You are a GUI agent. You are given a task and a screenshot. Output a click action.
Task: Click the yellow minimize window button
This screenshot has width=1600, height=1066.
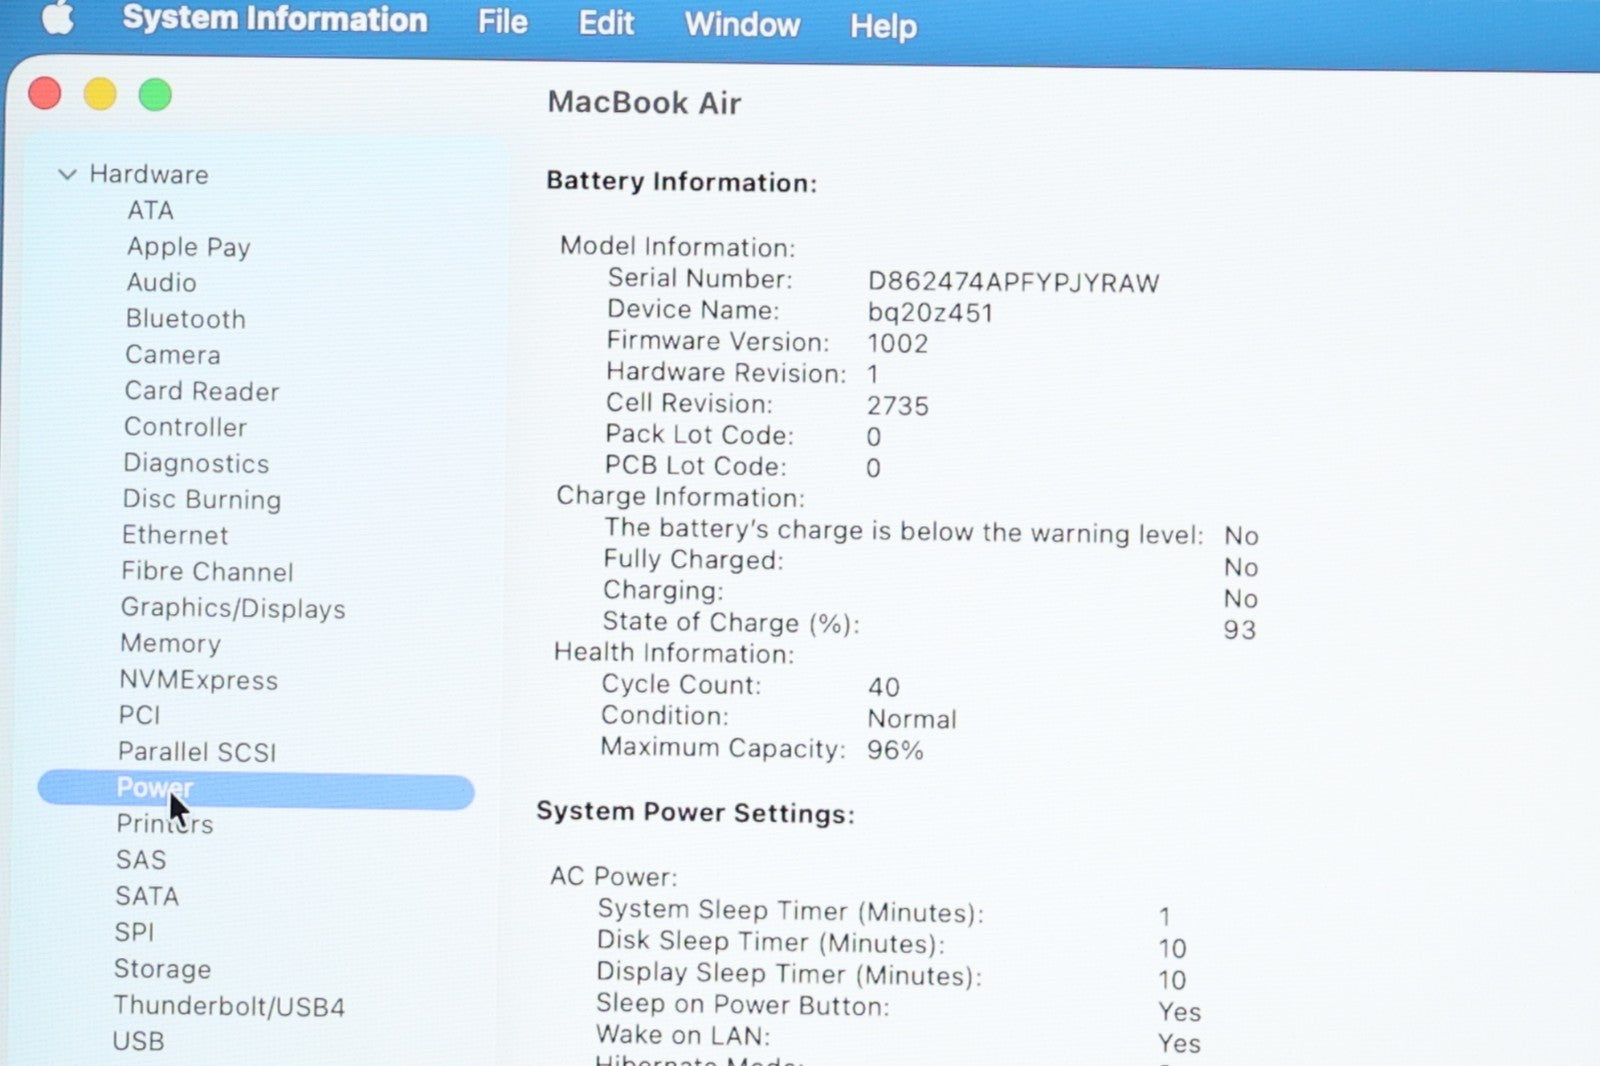point(100,95)
